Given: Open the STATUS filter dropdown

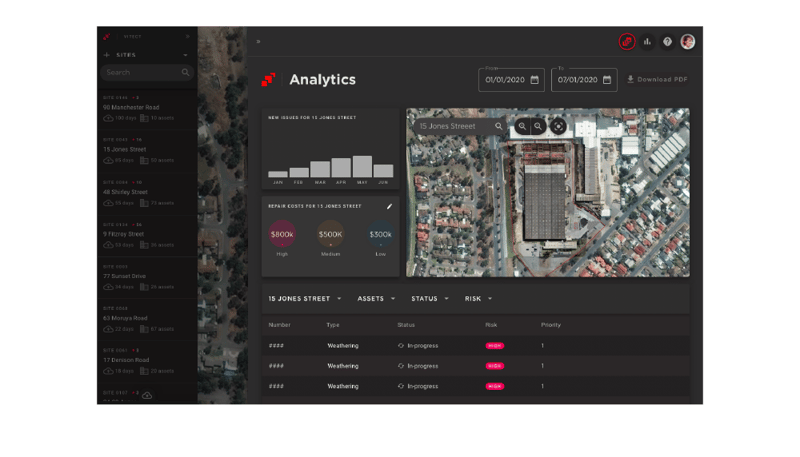Looking at the screenshot, I should tap(430, 299).
